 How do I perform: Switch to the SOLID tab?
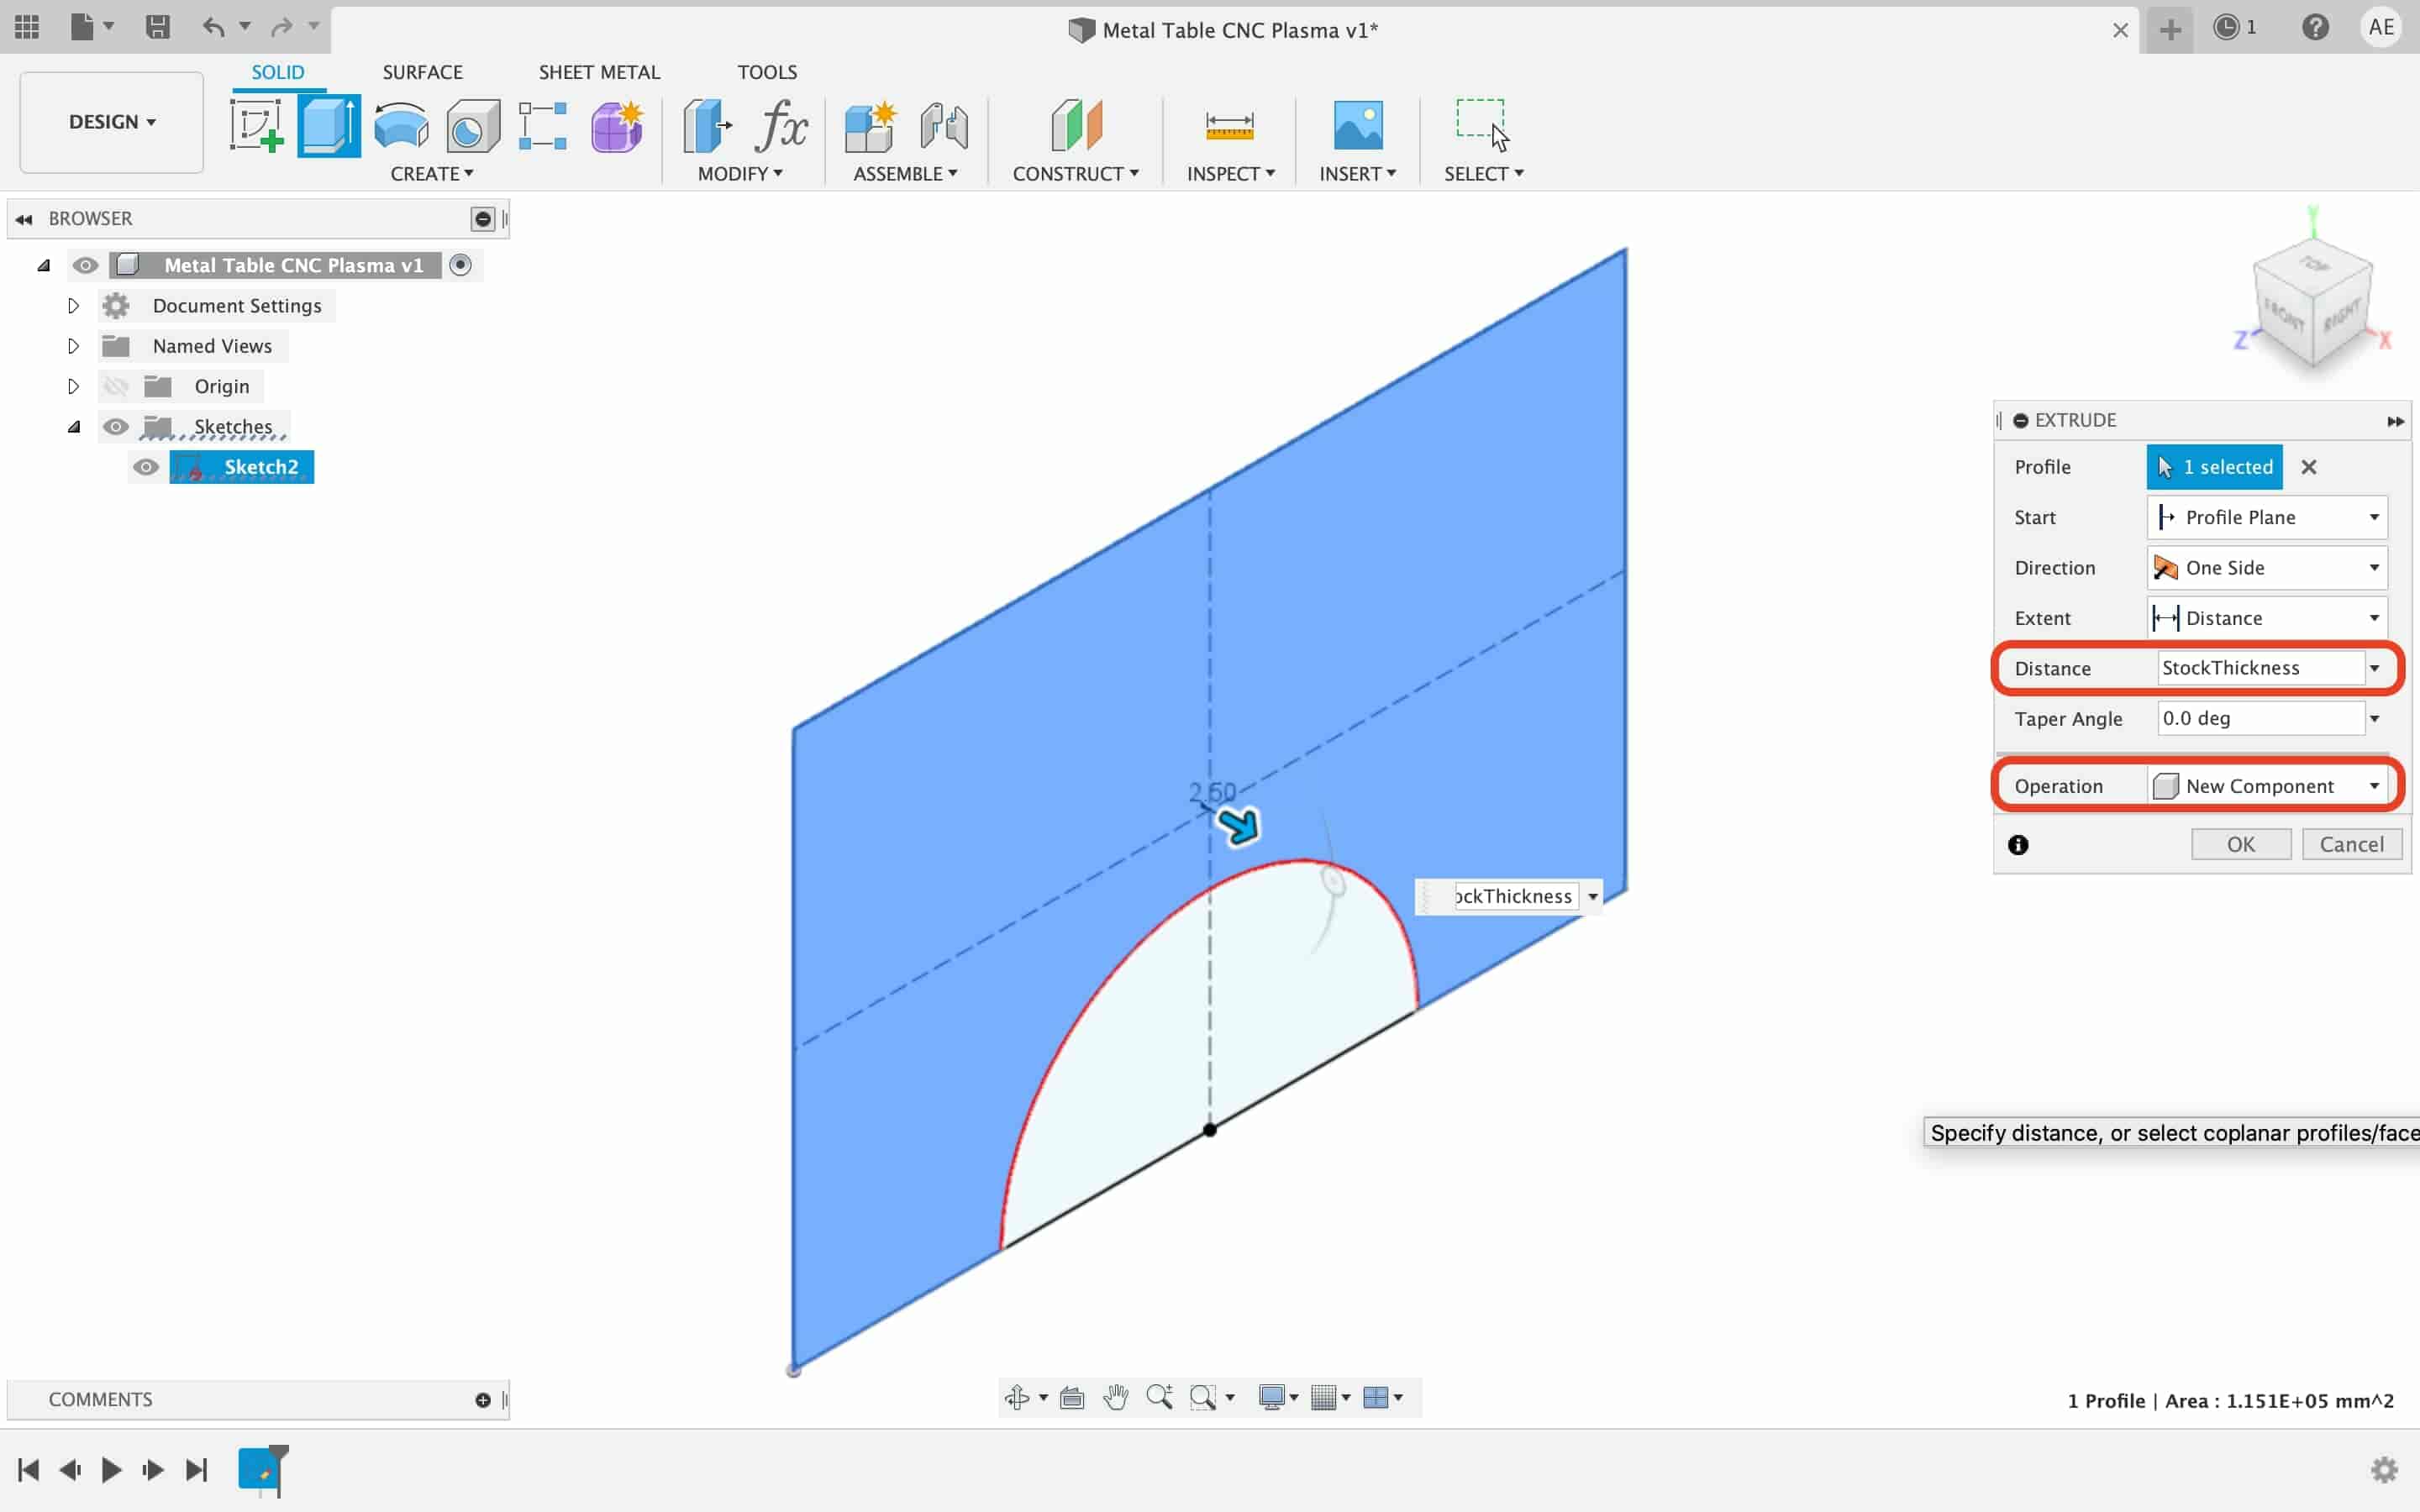(x=277, y=72)
